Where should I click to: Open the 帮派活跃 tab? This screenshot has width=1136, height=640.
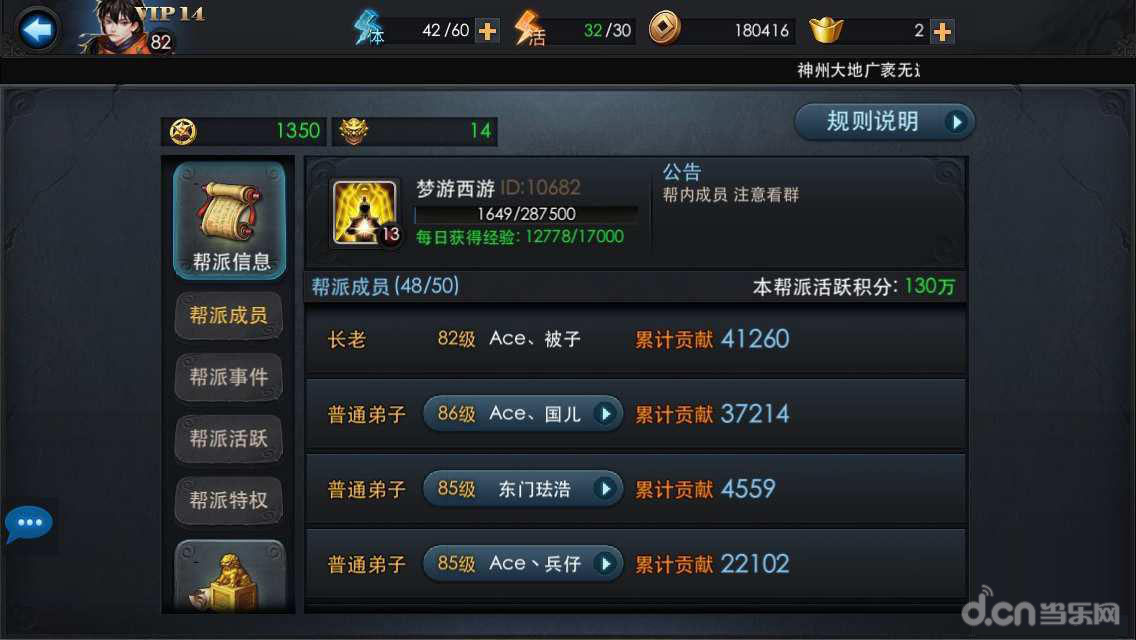coord(228,439)
